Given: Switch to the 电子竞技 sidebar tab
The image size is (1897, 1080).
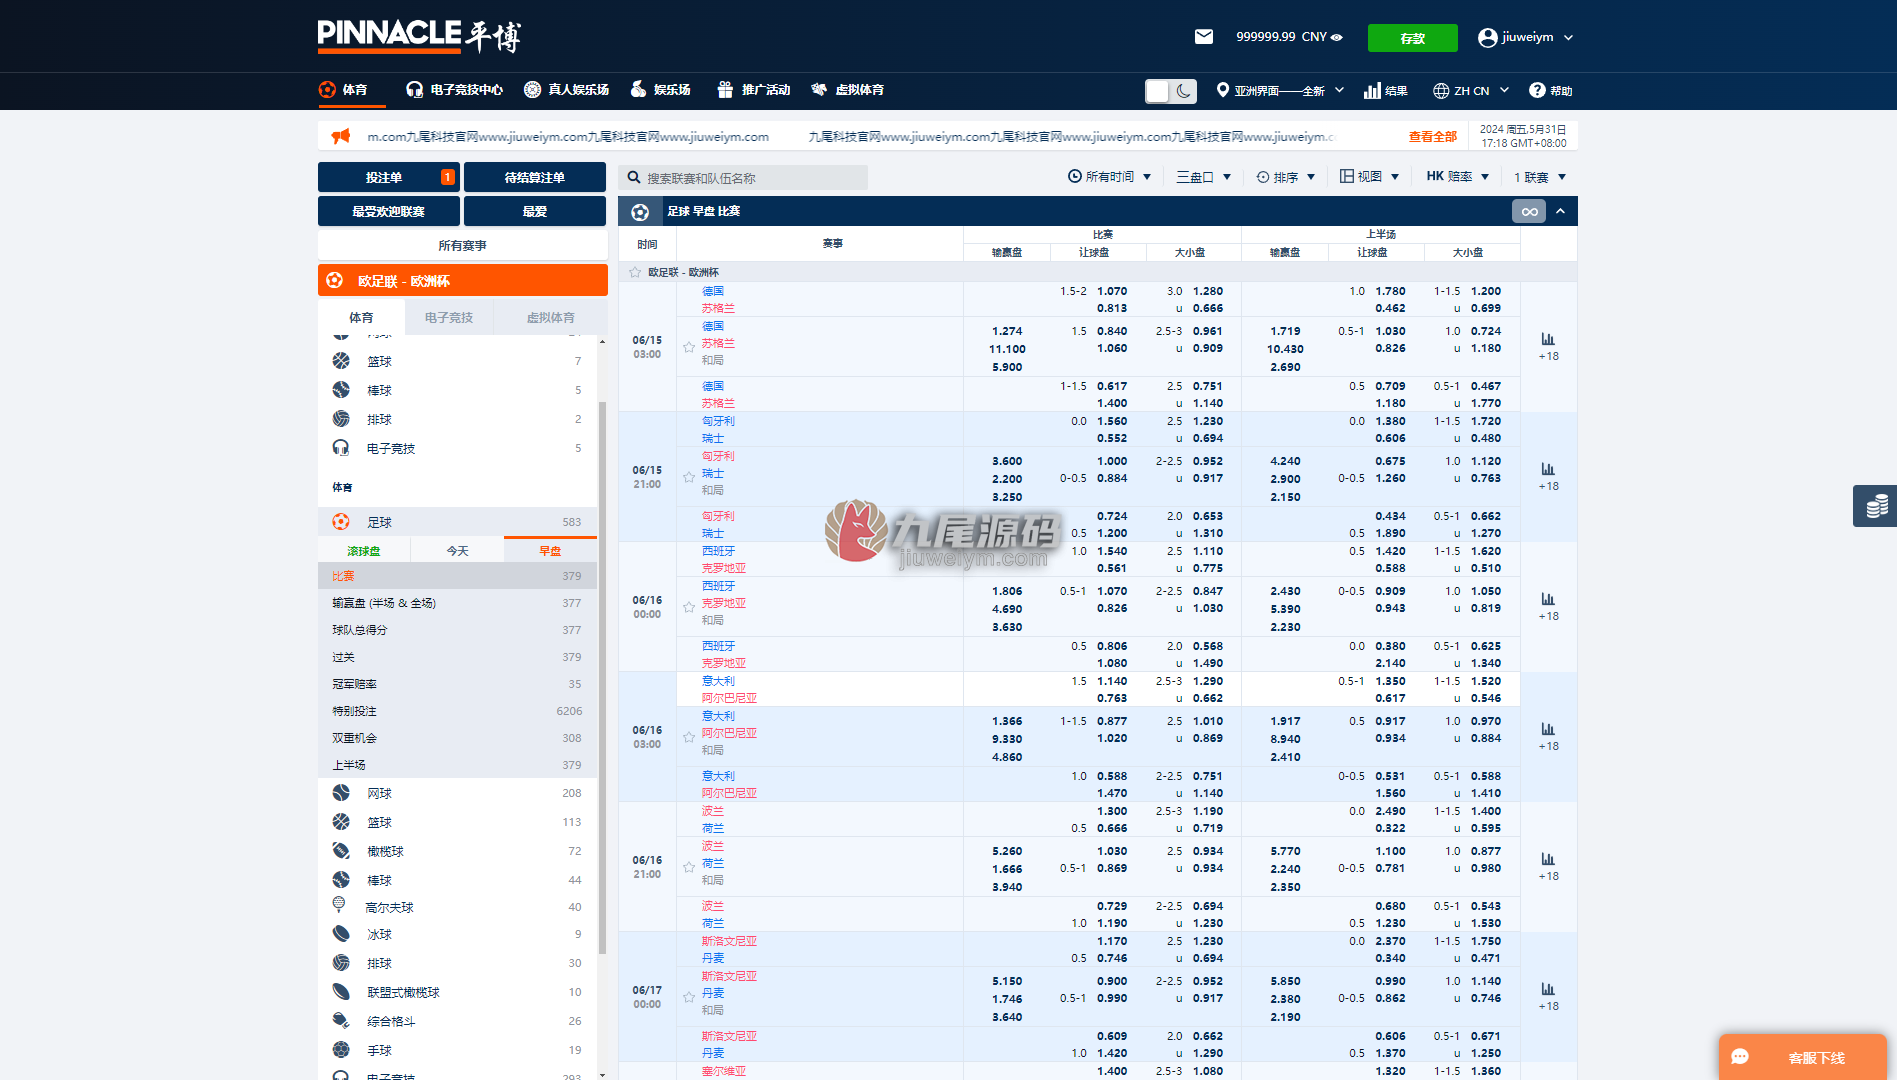Looking at the screenshot, I should pyautogui.click(x=449, y=317).
